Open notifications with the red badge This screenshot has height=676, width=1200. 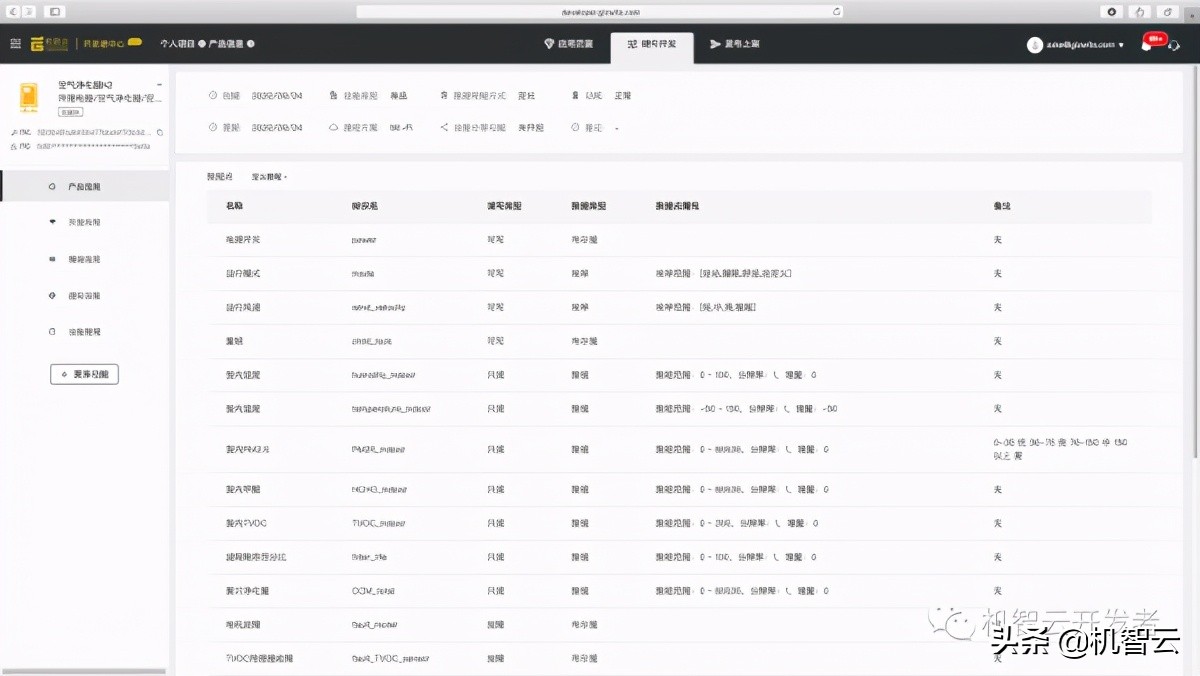pos(1148,44)
